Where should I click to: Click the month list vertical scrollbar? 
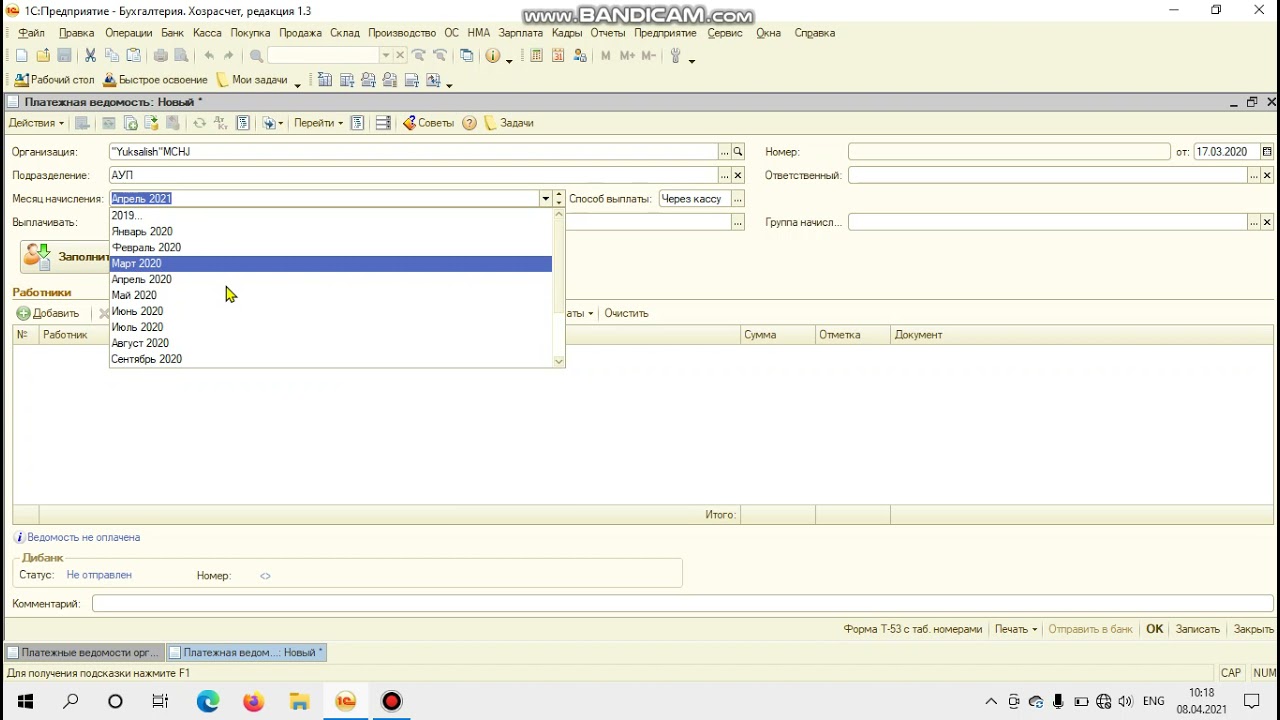coord(559,288)
